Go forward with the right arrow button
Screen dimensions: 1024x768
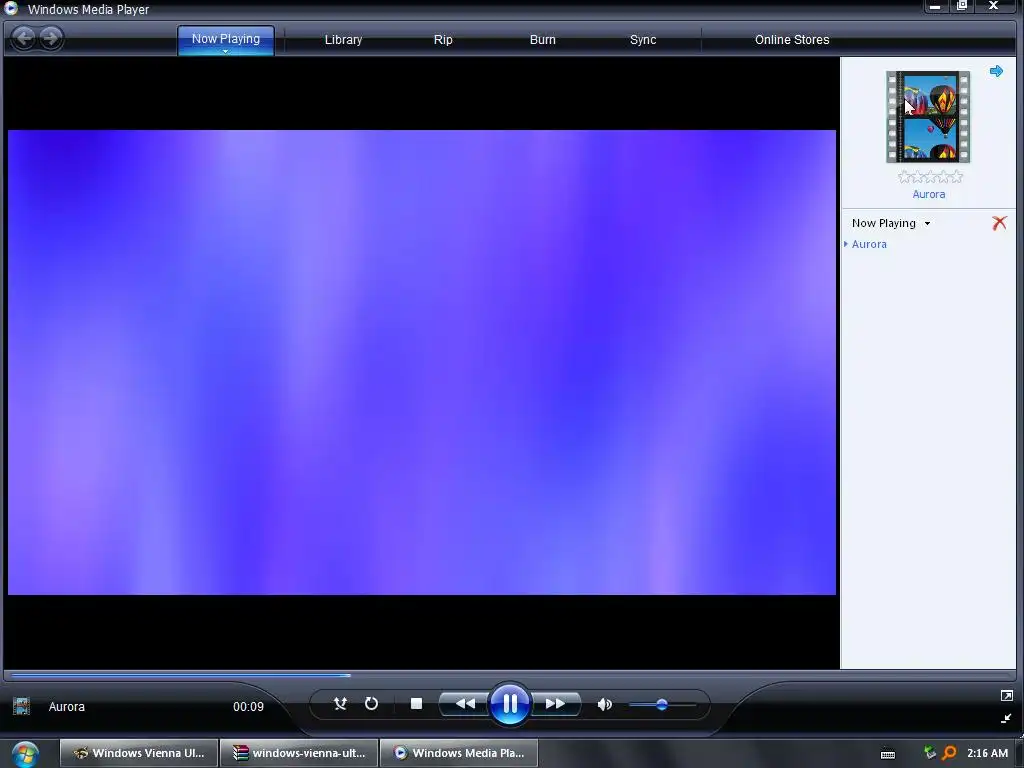point(50,38)
